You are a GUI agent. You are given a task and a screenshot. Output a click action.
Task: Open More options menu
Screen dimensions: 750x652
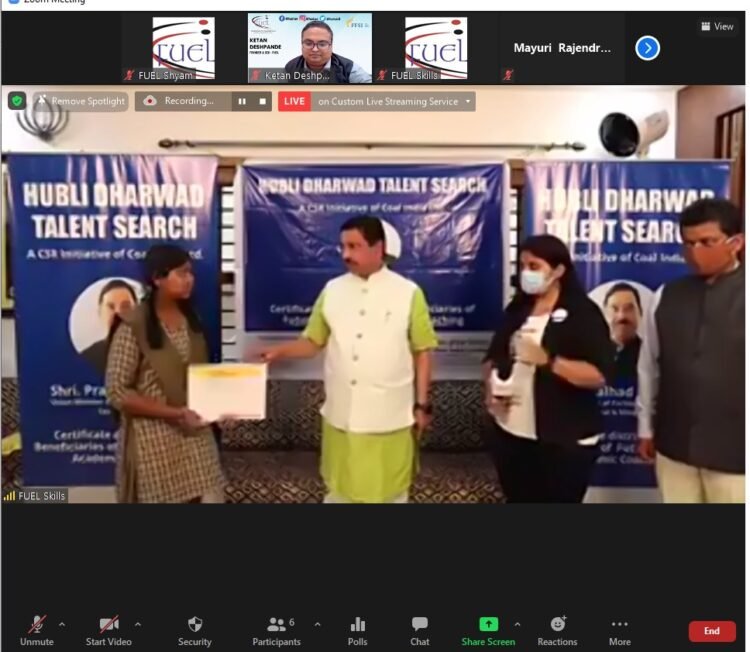click(620, 631)
